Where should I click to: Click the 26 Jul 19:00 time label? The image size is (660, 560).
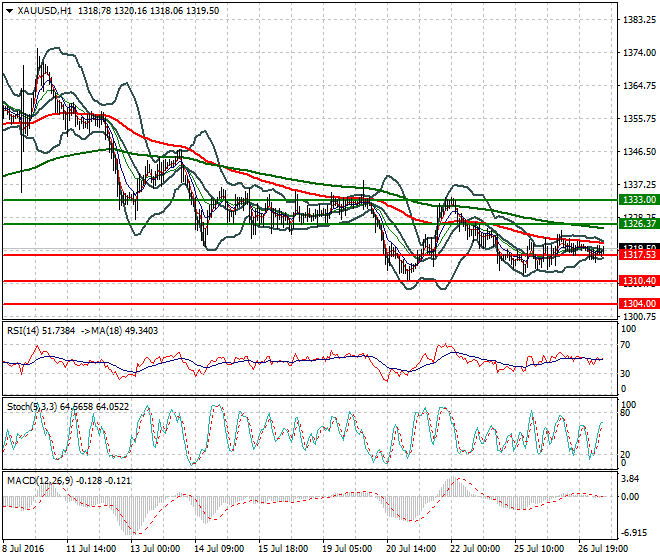[603, 549]
